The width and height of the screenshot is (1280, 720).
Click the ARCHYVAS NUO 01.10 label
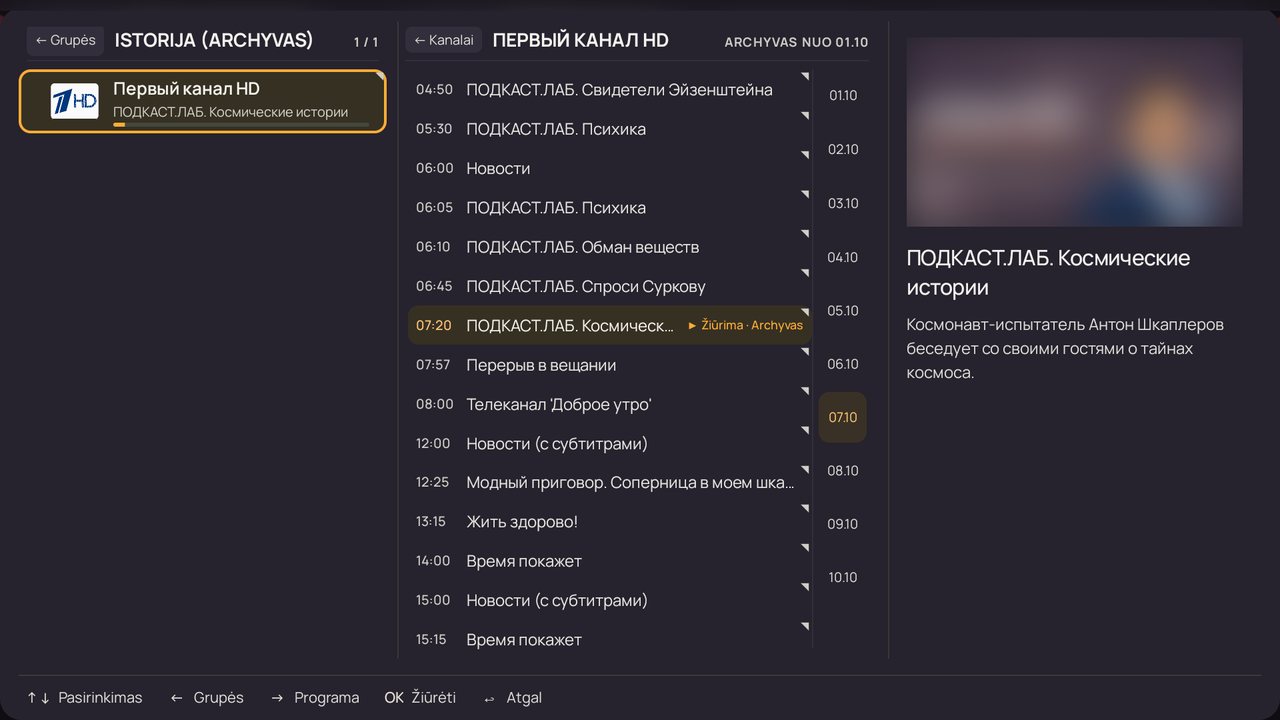[796, 42]
